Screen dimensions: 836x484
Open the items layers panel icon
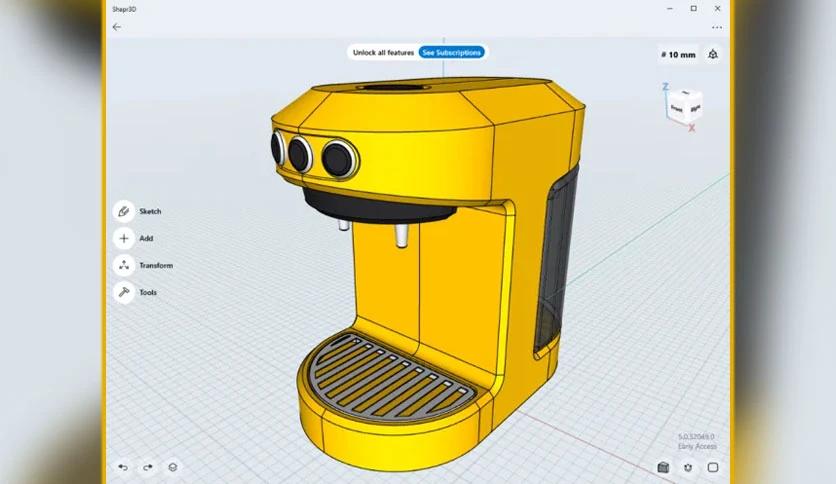[x=173, y=467]
